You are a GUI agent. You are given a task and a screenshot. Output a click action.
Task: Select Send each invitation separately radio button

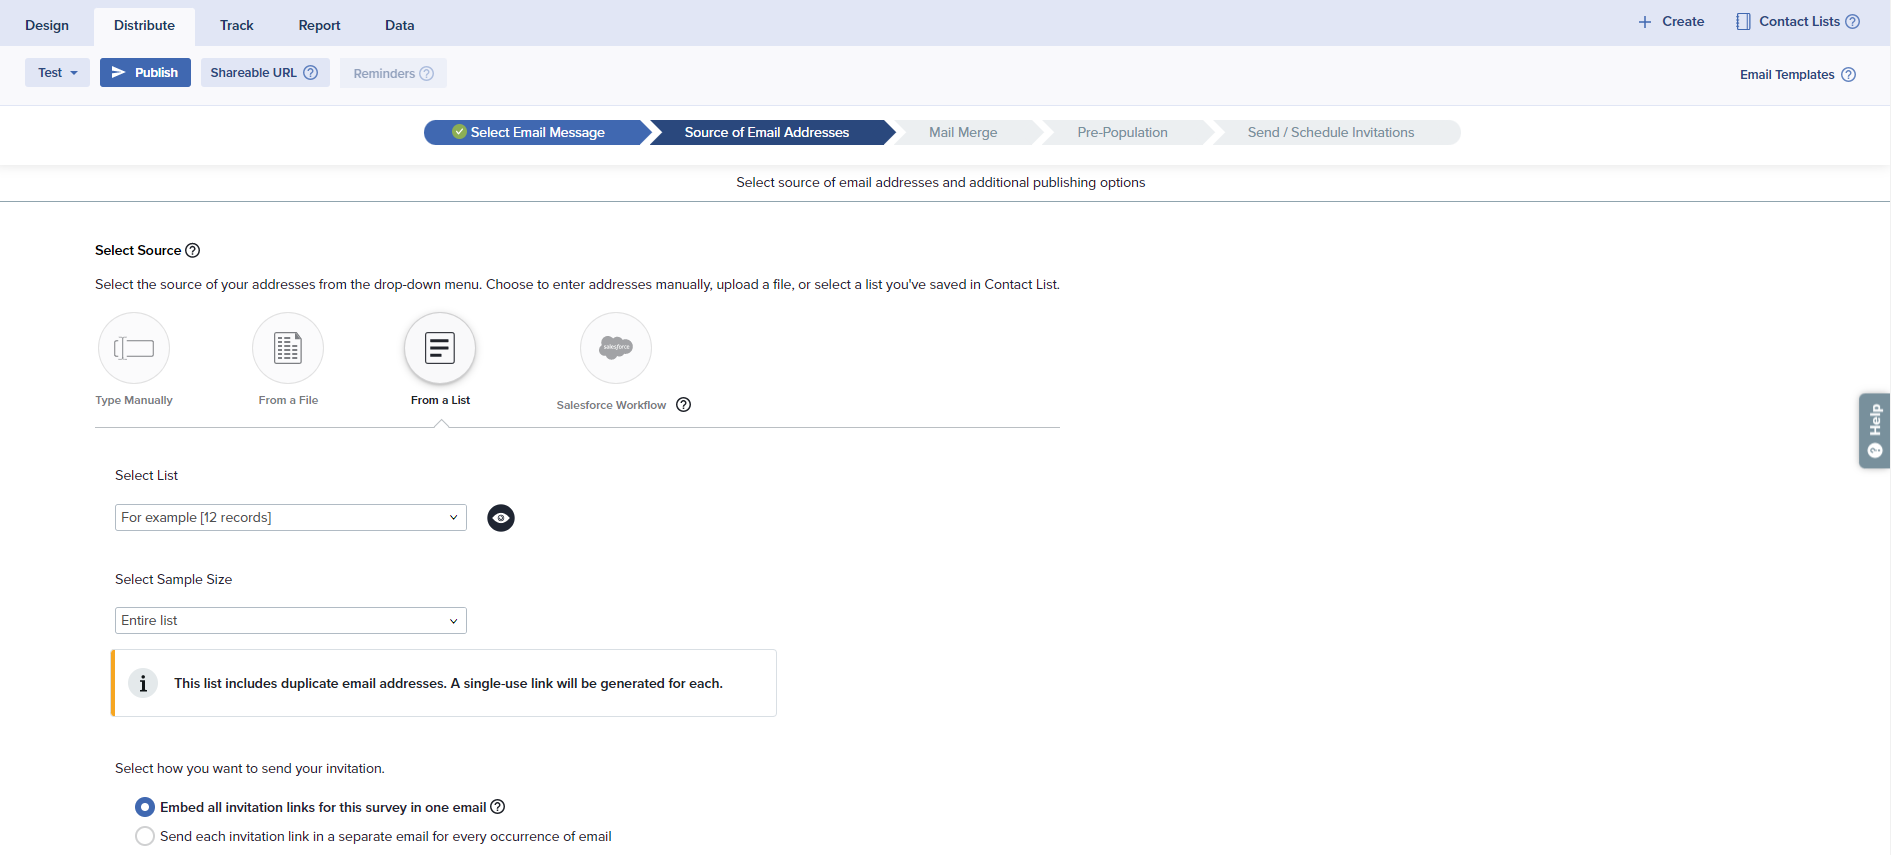pos(145,836)
